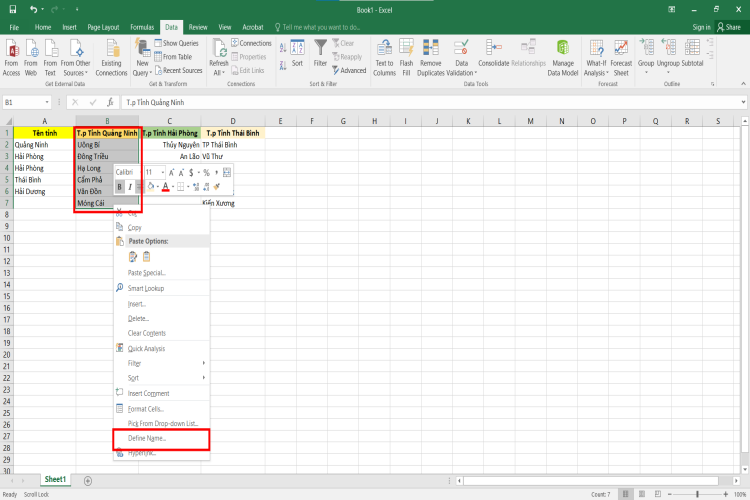Sort A to Z ascending icon
Screen dimensions: 750x500
pyautogui.click(x=283, y=48)
